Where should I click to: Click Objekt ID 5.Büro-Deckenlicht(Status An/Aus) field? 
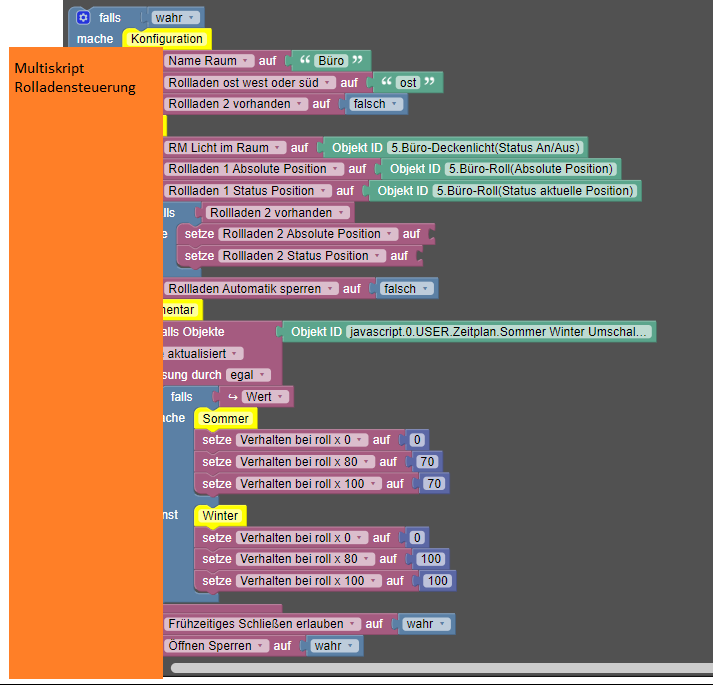(485, 147)
